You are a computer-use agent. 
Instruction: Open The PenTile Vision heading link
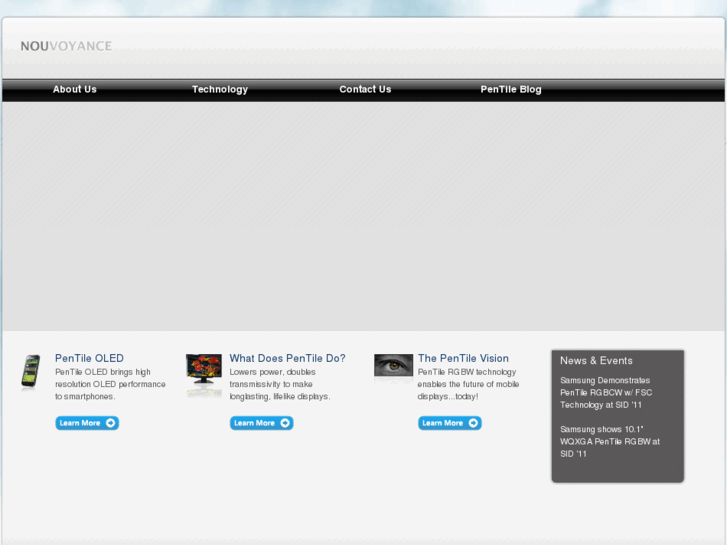pyautogui.click(x=463, y=358)
